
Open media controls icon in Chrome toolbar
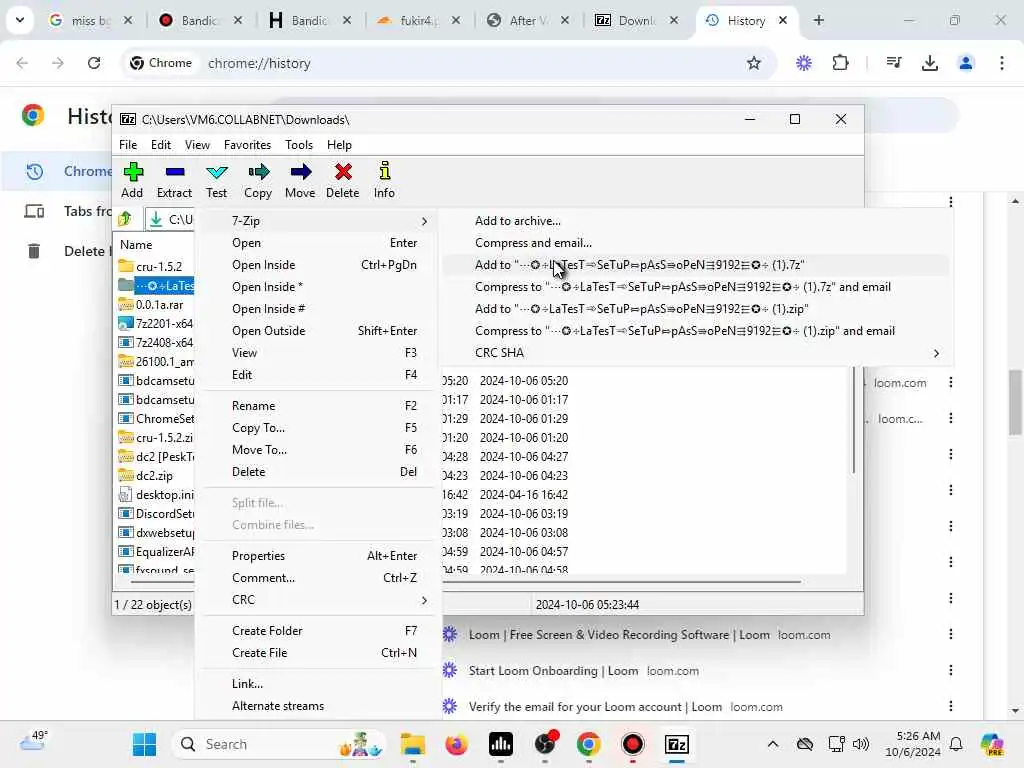(x=894, y=63)
